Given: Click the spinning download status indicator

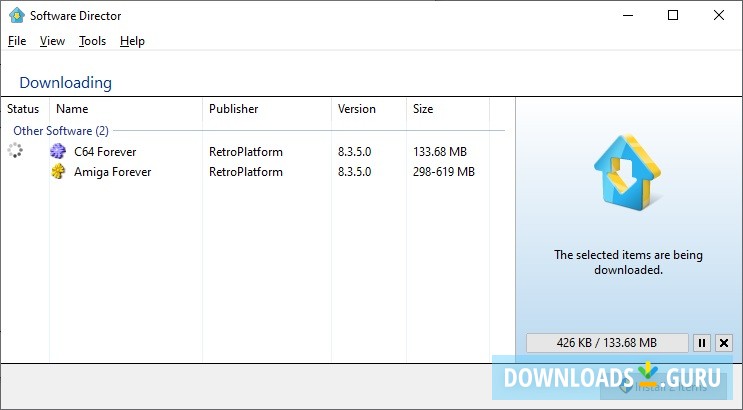Looking at the screenshot, I should (15, 150).
